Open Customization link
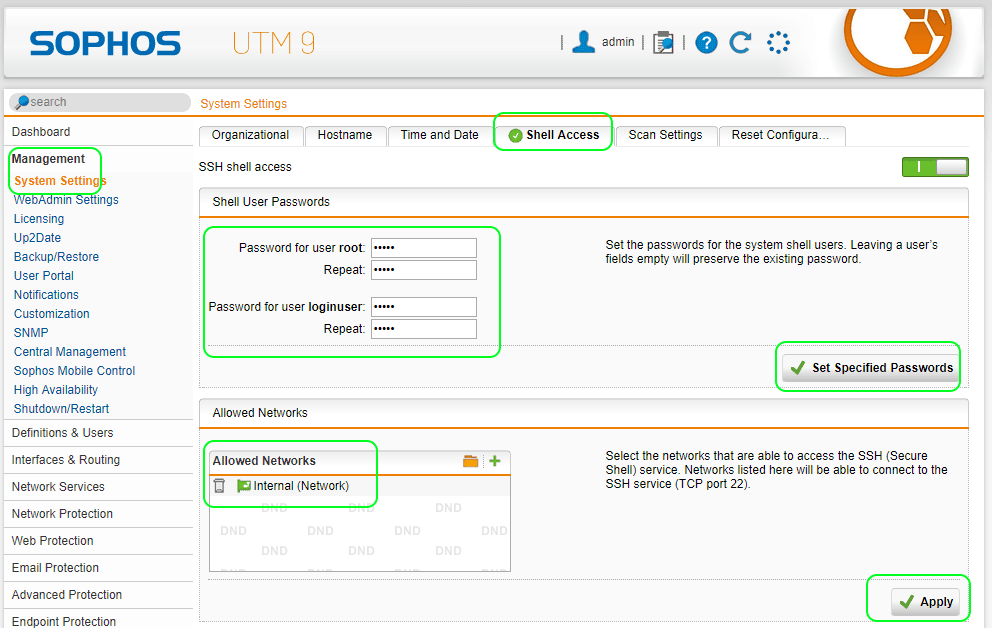Screen dimensions: 992x628 click(52, 314)
